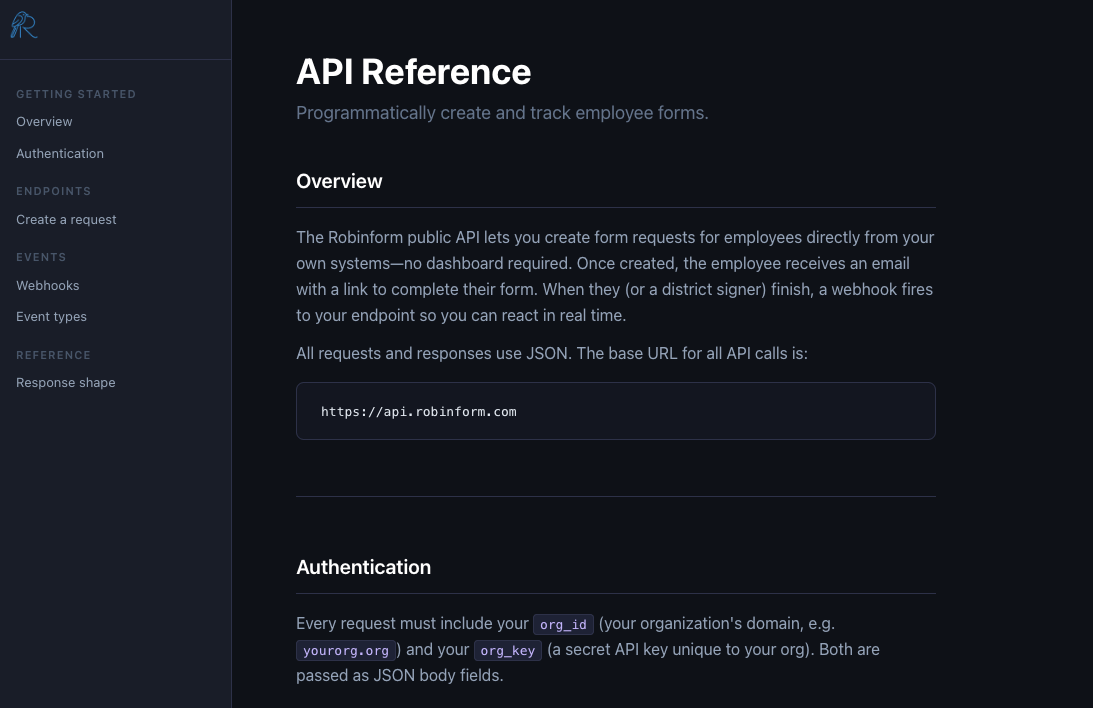Click subtitle 'Programmatically create and track employee forms.'
The width and height of the screenshot is (1093, 708).
[502, 113]
